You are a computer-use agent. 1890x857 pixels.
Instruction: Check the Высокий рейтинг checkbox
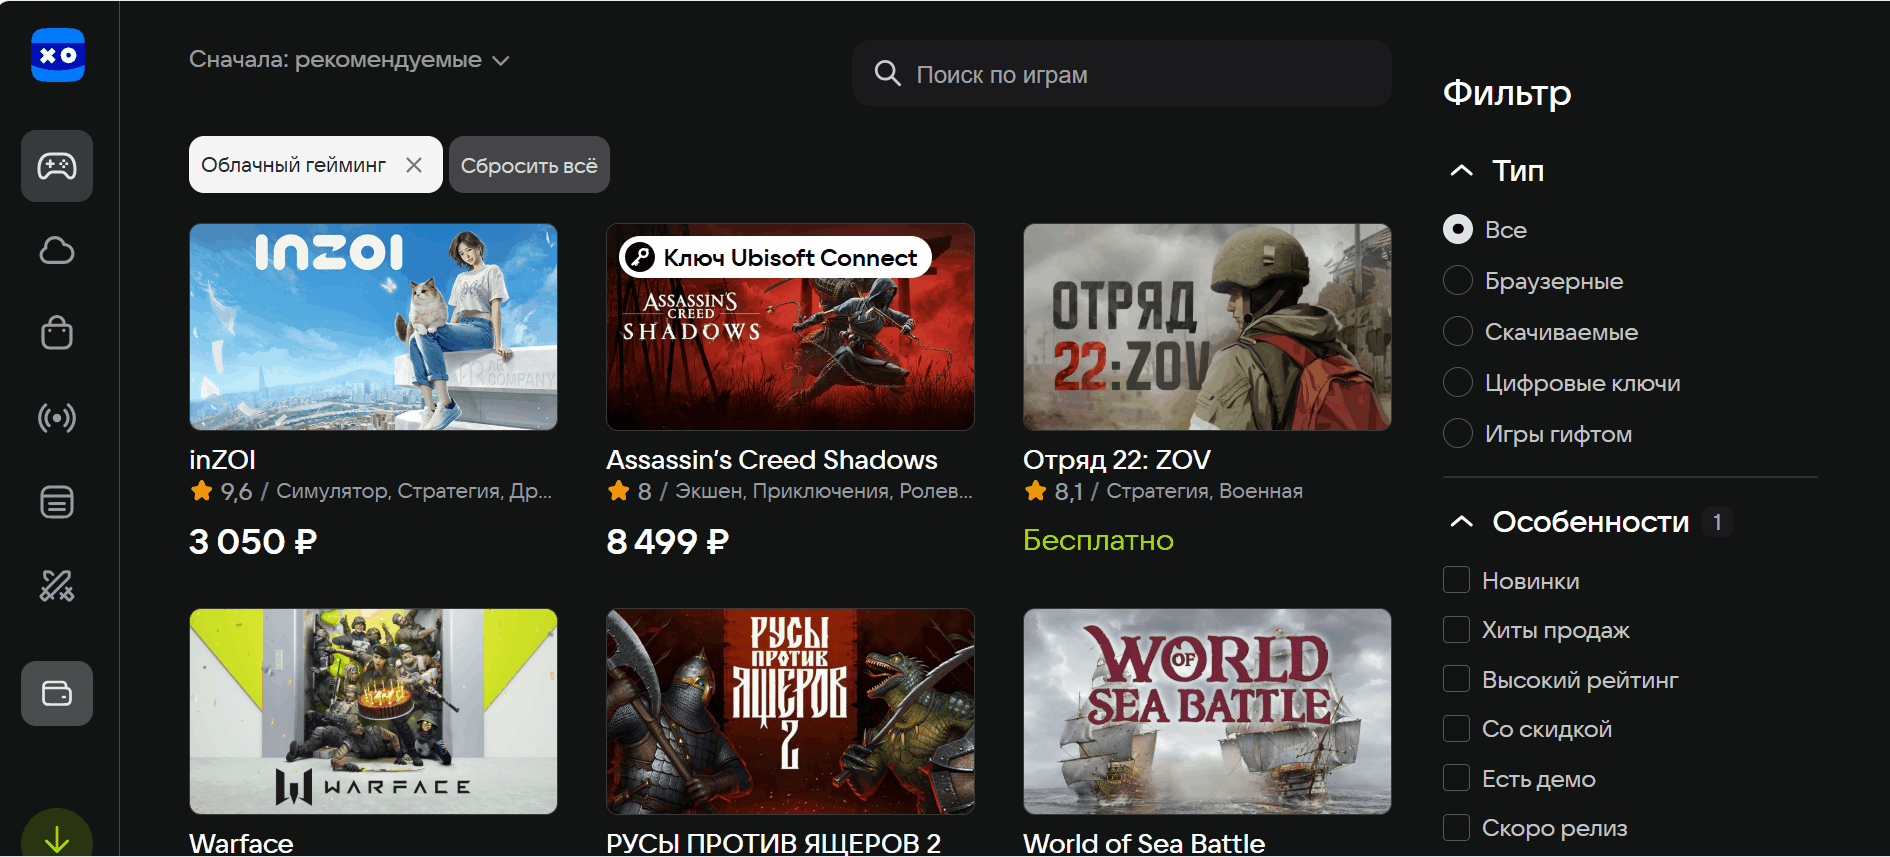coord(1456,679)
